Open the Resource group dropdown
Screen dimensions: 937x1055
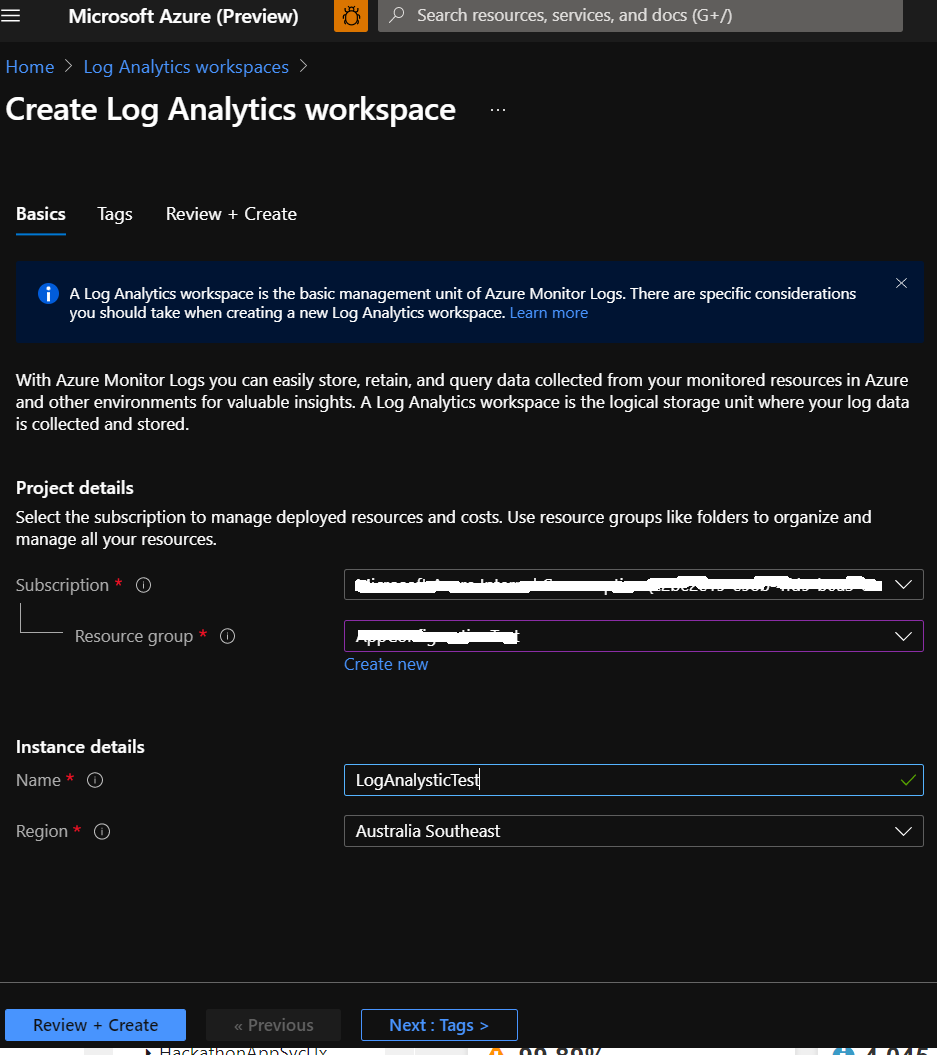pos(634,636)
